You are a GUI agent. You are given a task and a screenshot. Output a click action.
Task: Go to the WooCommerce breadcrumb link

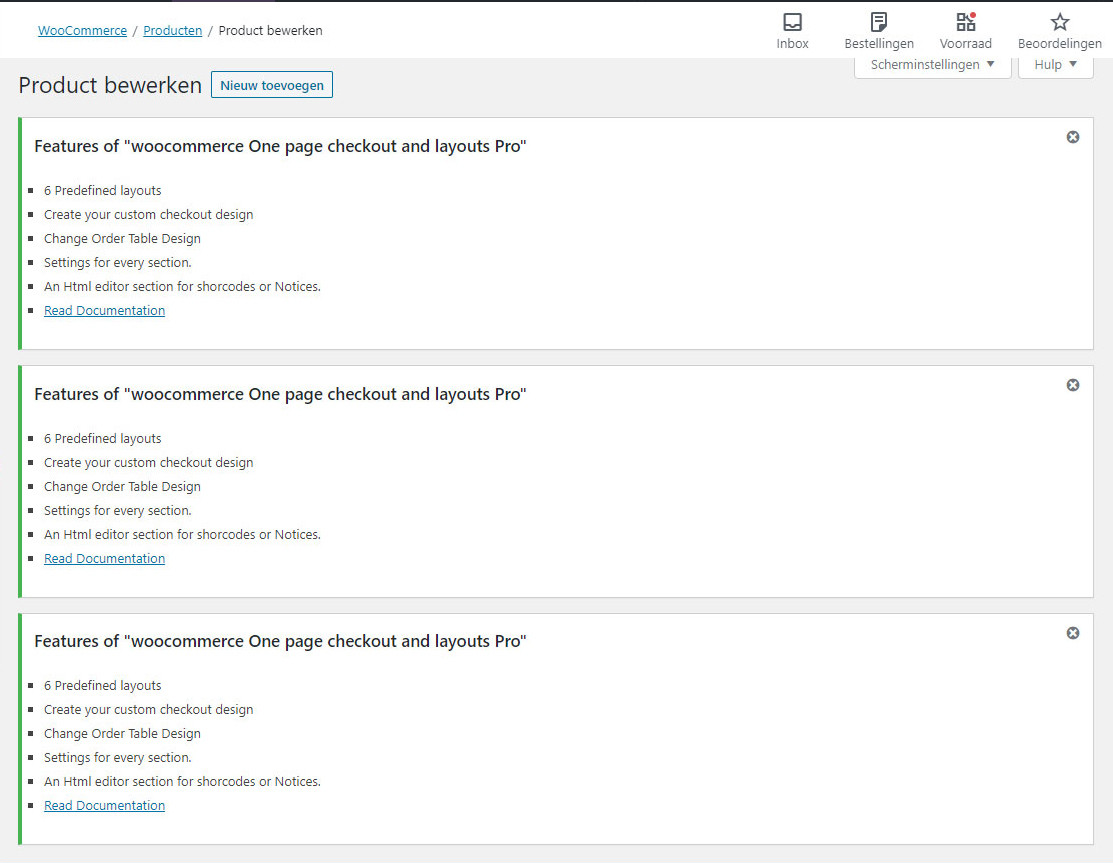click(x=82, y=31)
